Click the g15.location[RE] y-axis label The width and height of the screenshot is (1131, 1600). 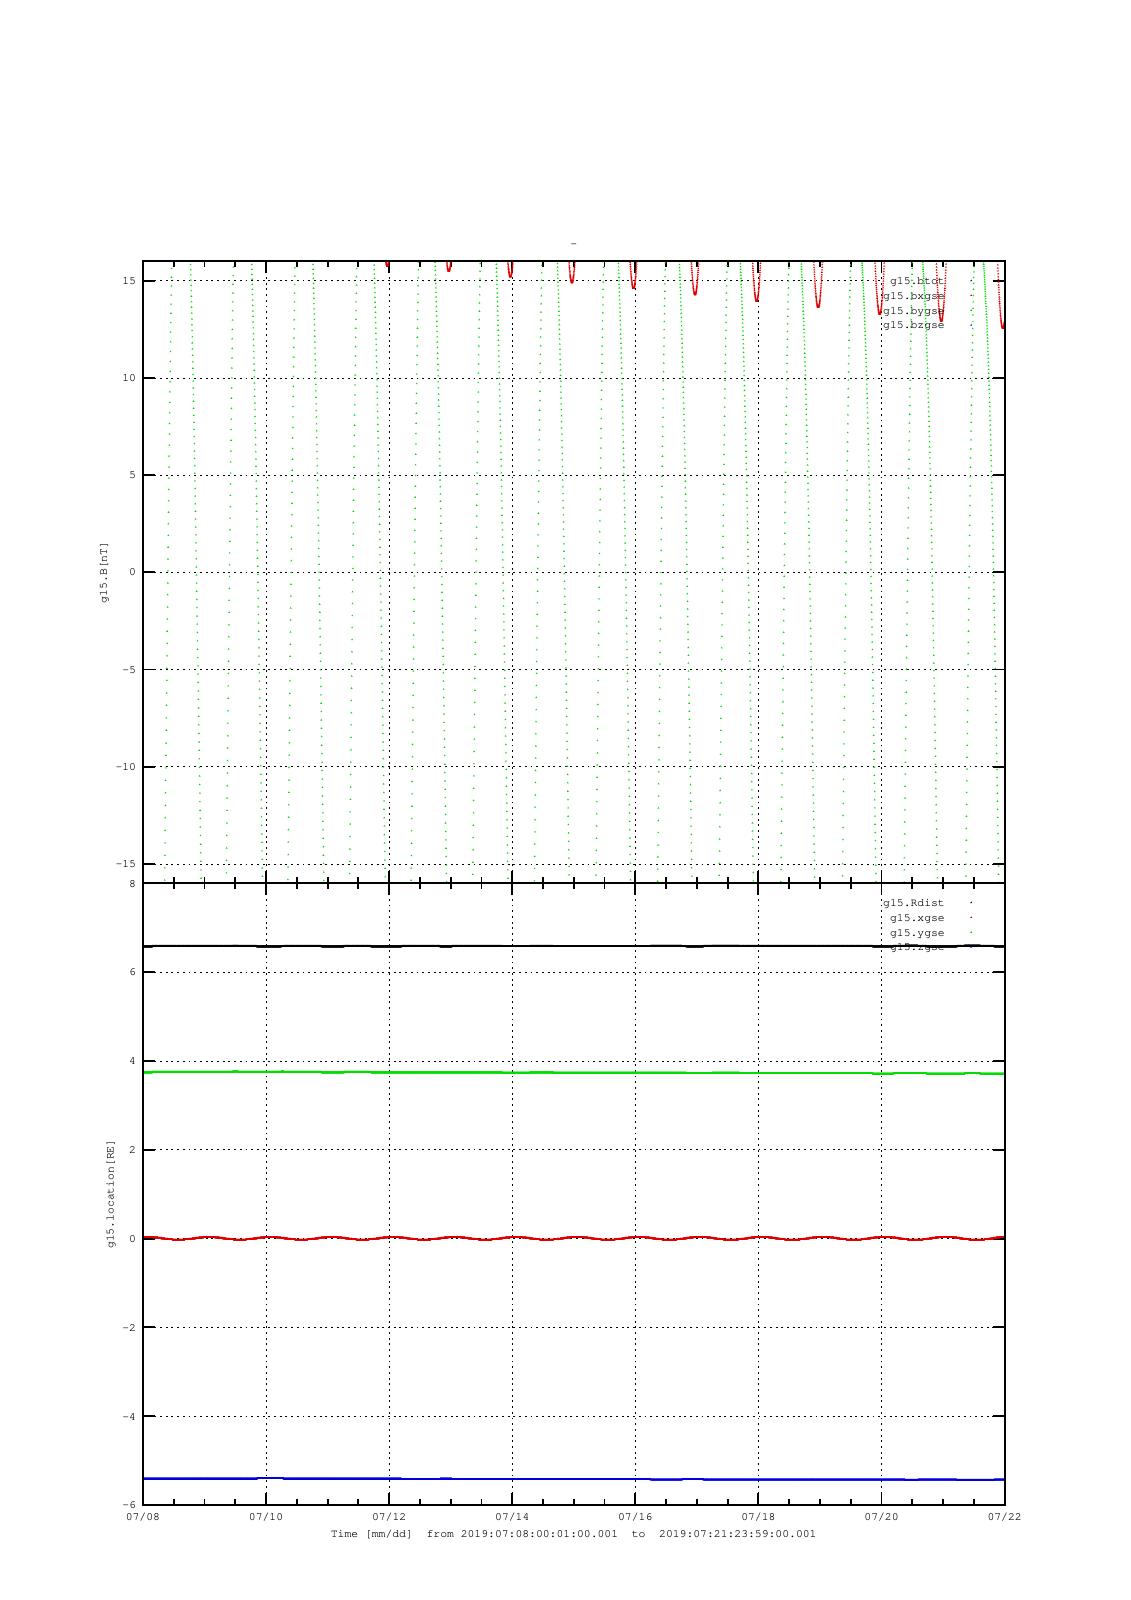(x=112, y=1194)
